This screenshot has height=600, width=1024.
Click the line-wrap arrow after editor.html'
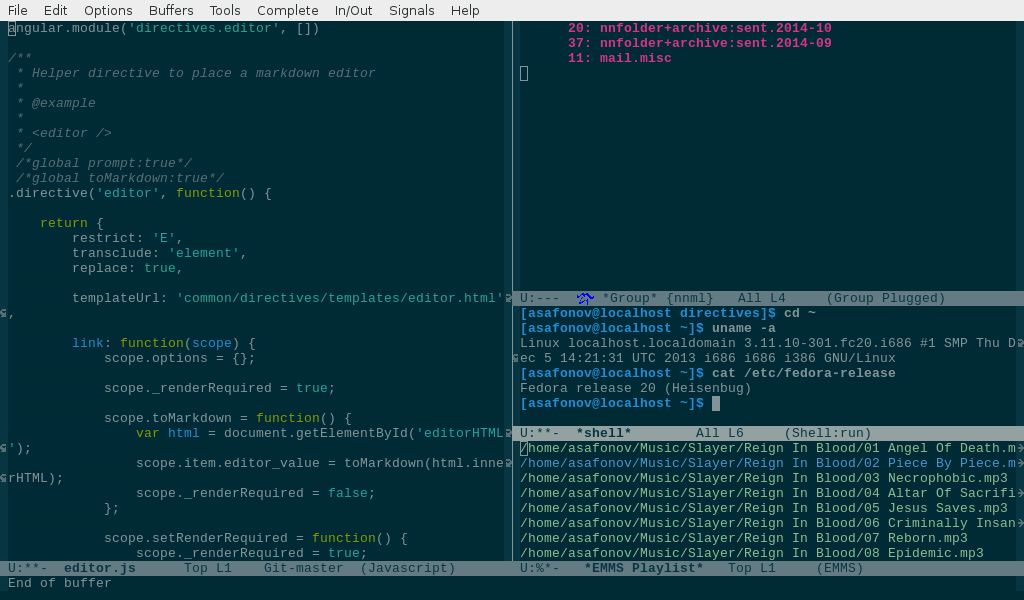[x=508, y=298]
